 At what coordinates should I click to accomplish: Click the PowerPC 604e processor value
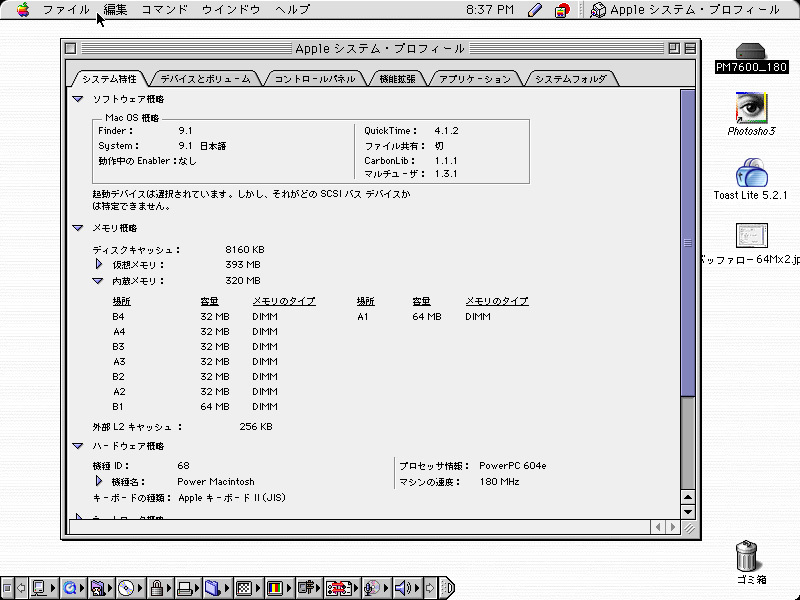coord(512,466)
